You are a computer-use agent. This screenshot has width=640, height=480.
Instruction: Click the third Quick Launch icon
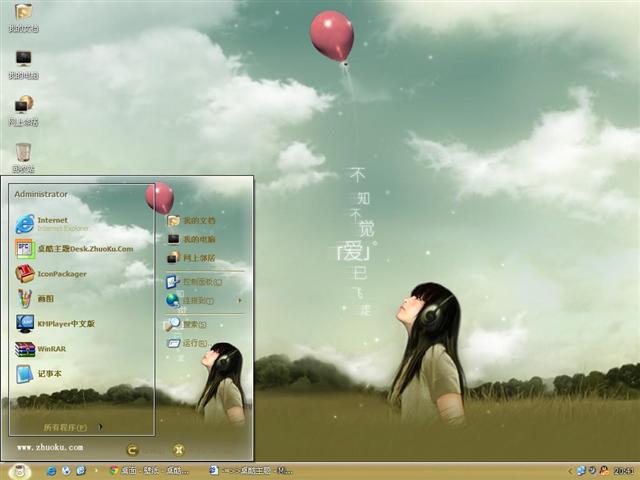[81, 471]
